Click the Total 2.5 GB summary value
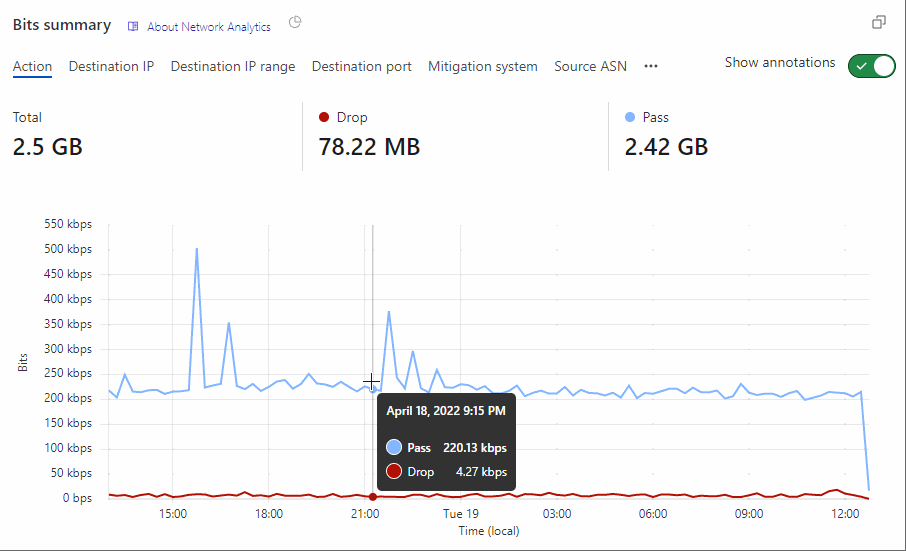The height and width of the screenshot is (551, 906). click(x=48, y=147)
